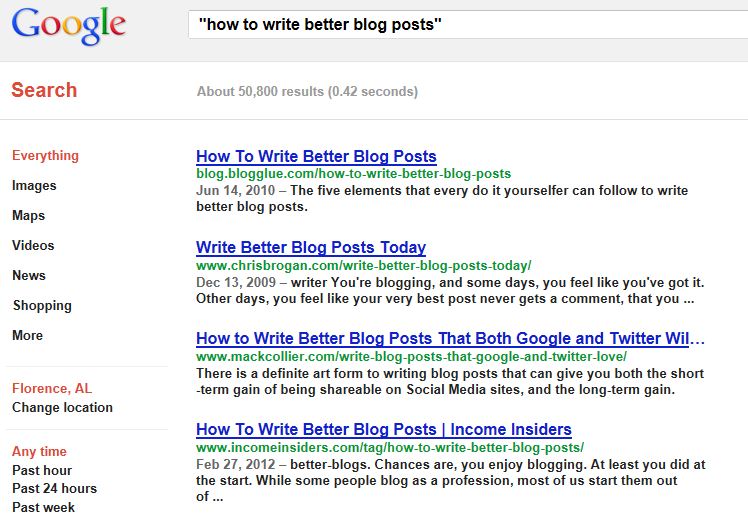Screen dimensions: 748x516
Task: Filter results to Past hour
Action: tap(42, 470)
